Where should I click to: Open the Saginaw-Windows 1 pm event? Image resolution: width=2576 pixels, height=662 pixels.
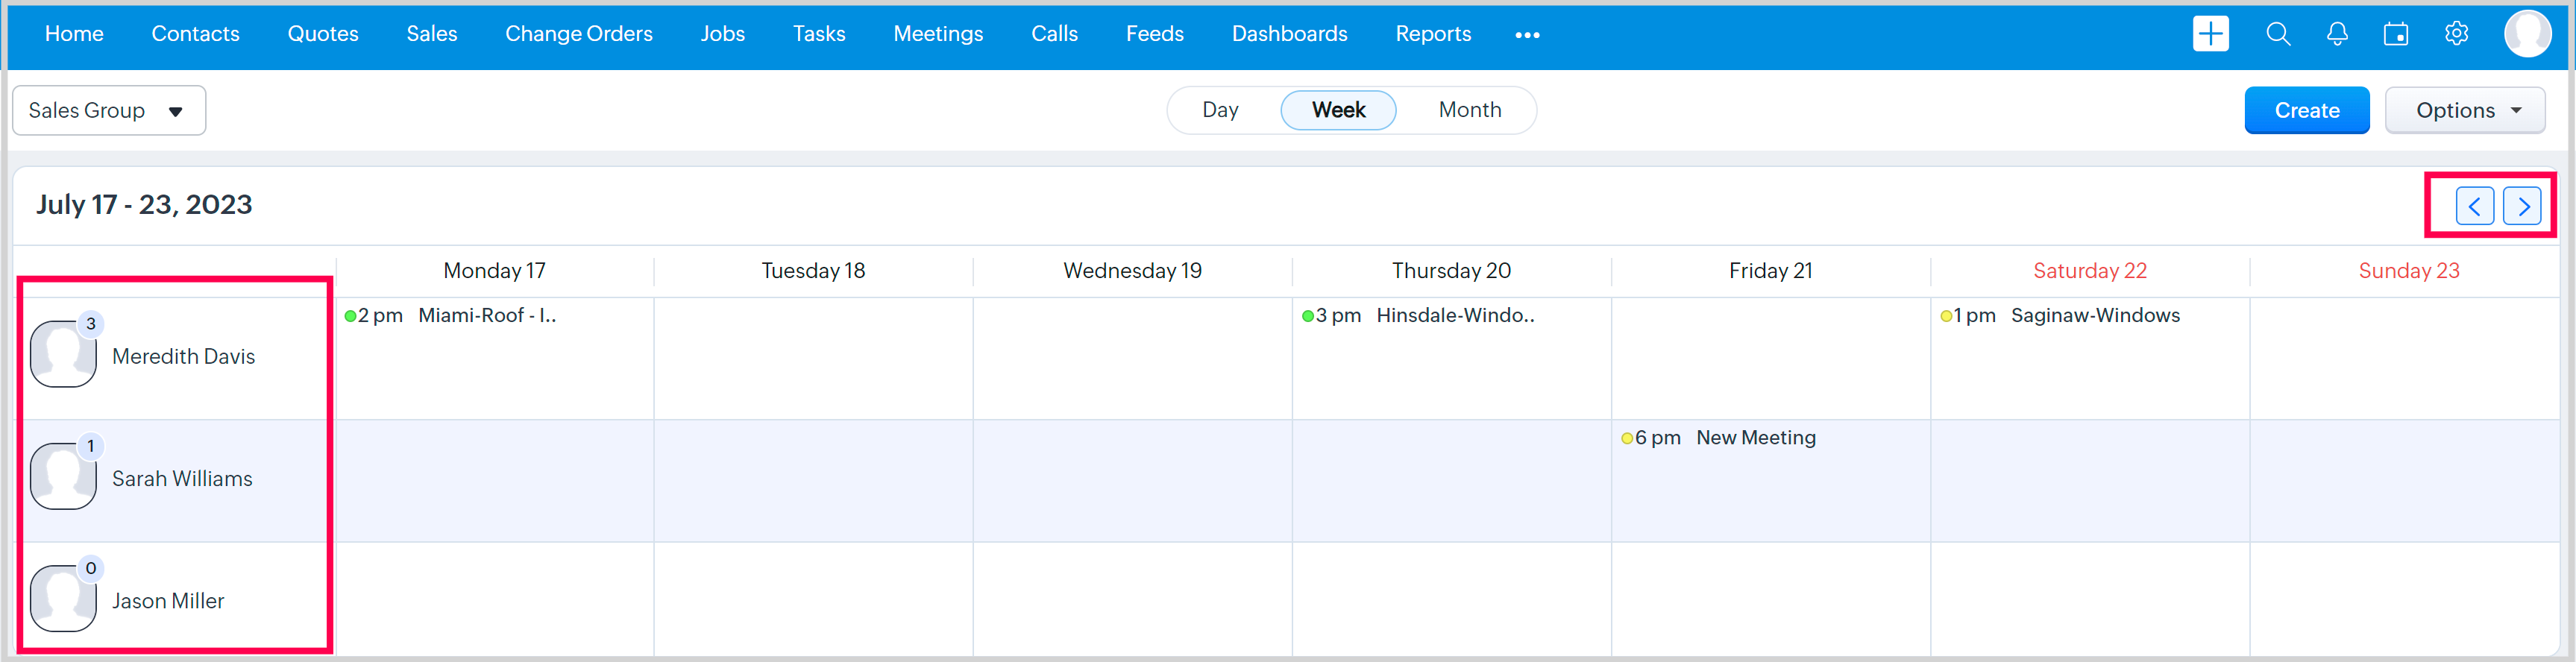2094,316
